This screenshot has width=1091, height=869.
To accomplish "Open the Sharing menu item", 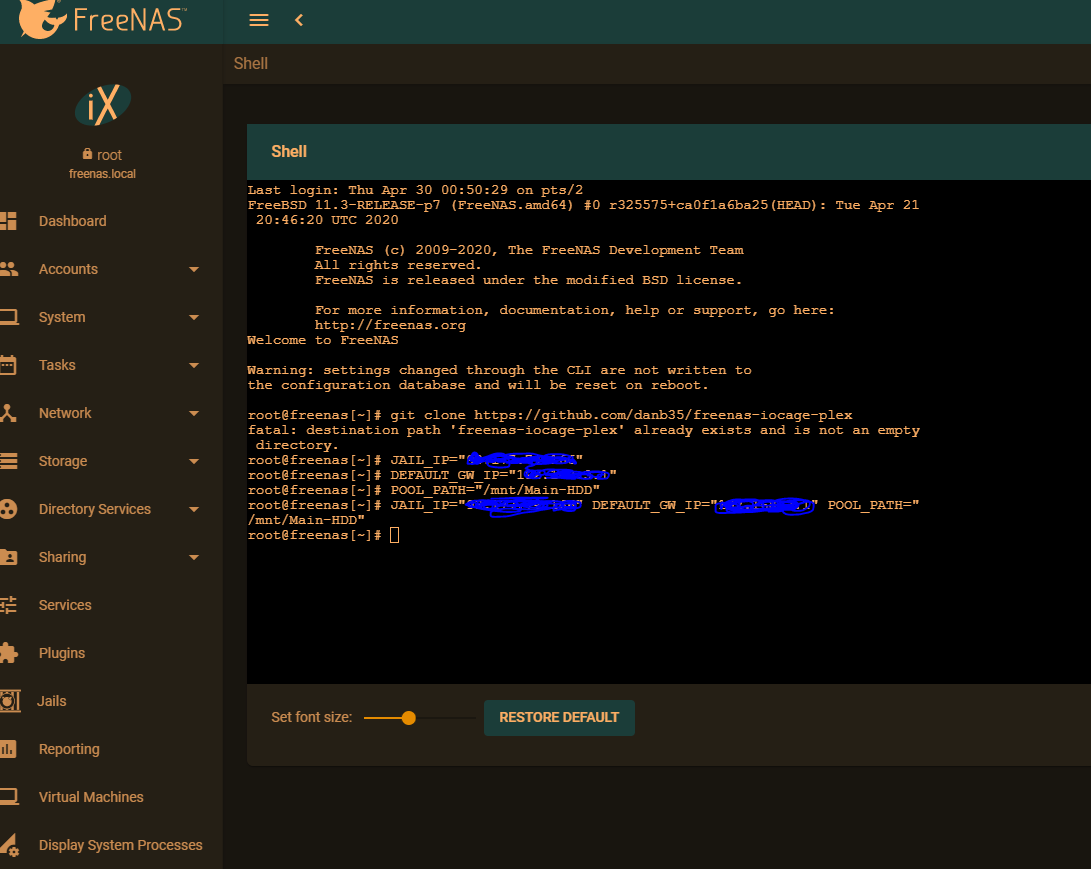I will [63, 557].
